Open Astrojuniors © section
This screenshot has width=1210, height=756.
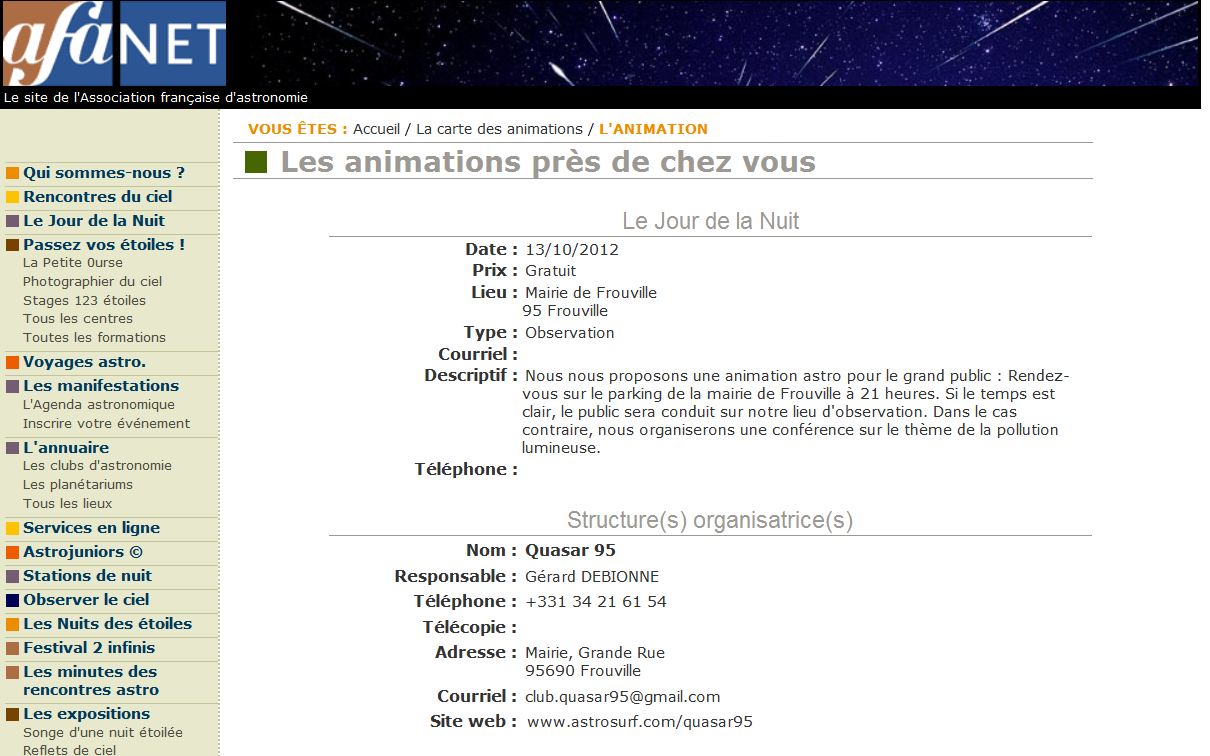(83, 552)
